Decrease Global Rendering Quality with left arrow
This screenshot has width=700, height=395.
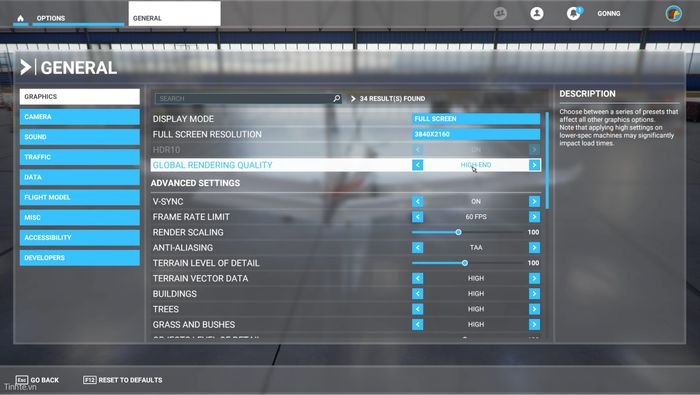coord(417,165)
